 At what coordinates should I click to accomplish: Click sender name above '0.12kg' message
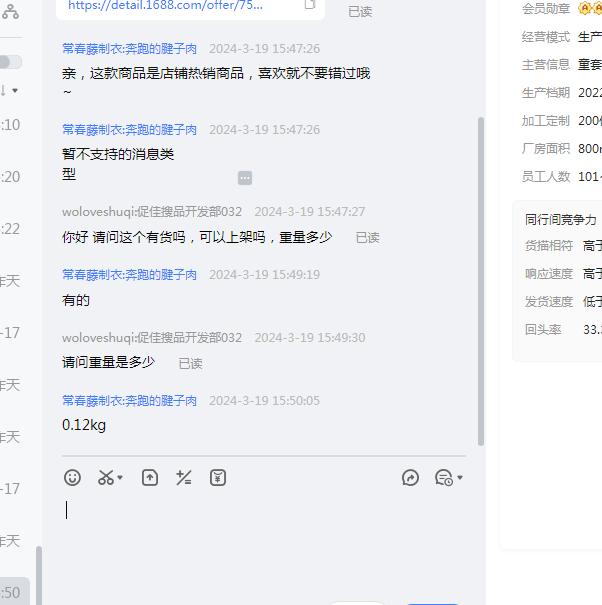tap(129, 400)
